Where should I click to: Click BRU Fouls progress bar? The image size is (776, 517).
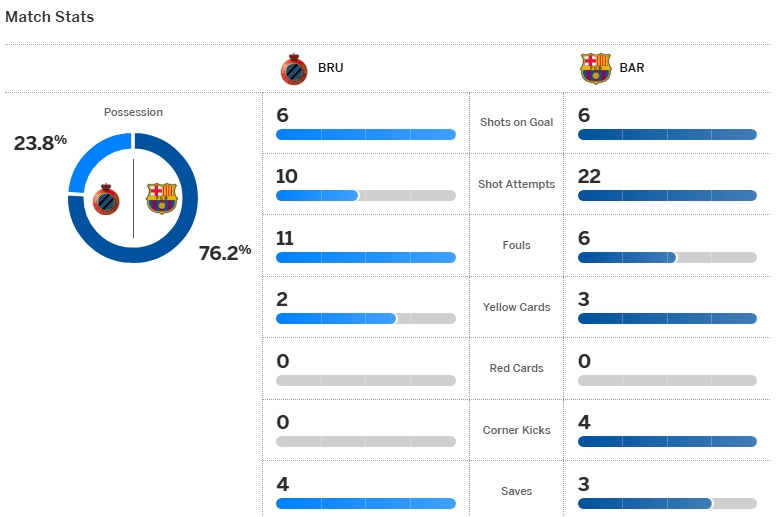pos(365,257)
